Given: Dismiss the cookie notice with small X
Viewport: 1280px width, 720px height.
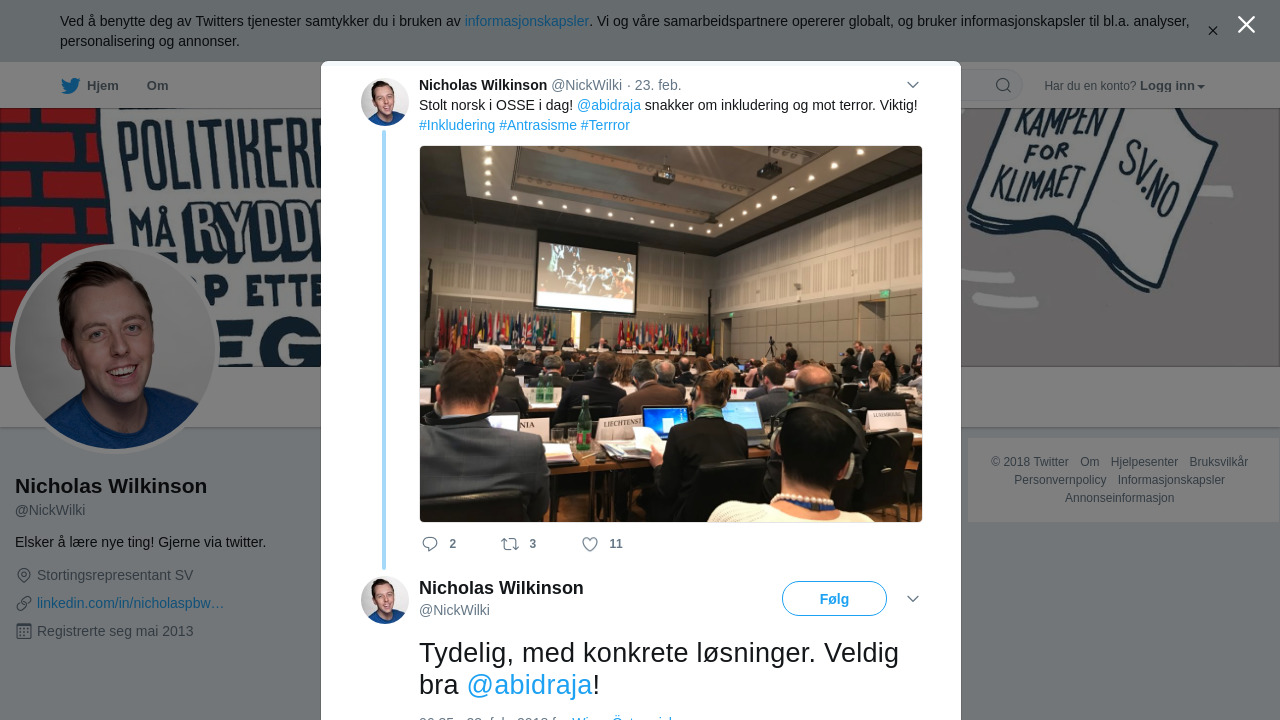Looking at the screenshot, I should pyautogui.click(x=1212, y=31).
